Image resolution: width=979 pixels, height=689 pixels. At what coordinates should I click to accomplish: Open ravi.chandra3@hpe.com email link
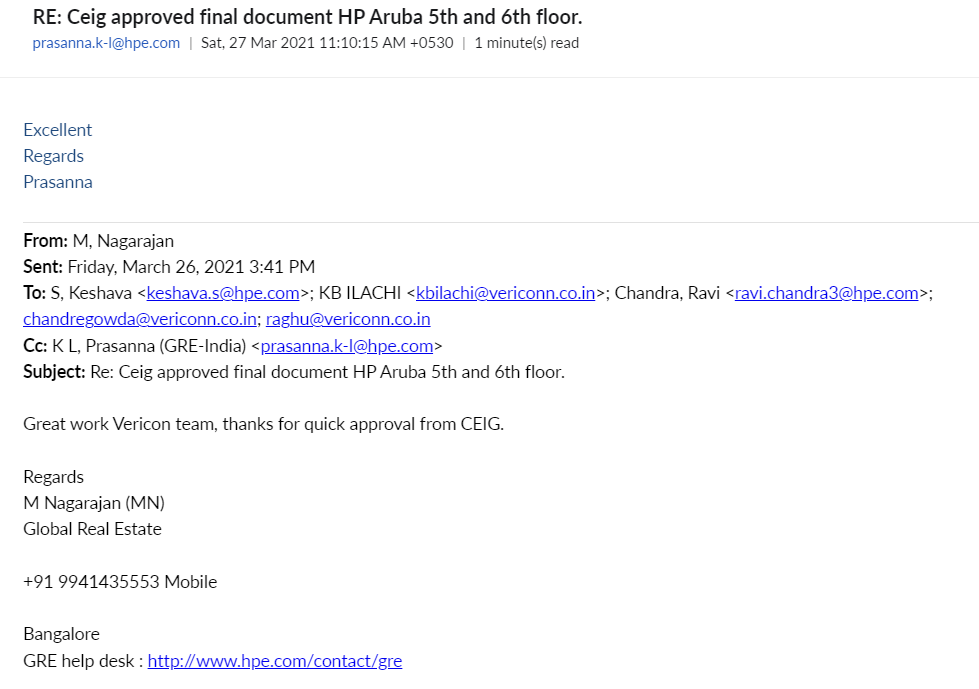(826, 293)
